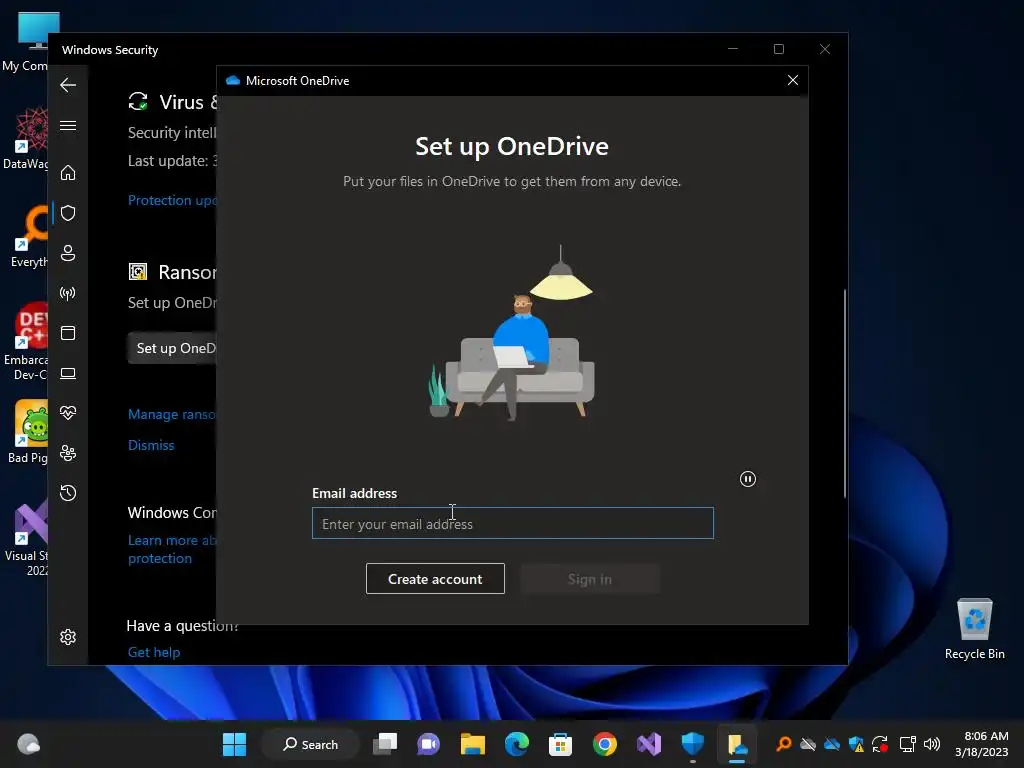This screenshot has height=768, width=1024.
Task: Click the Get help link
Action: click(x=154, y=652)
